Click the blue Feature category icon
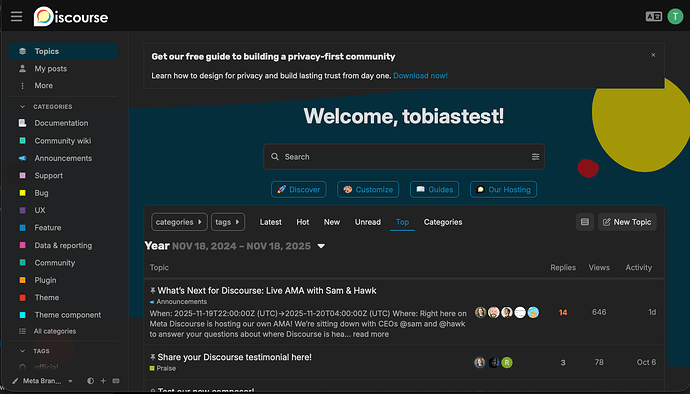 click(22, 228)
